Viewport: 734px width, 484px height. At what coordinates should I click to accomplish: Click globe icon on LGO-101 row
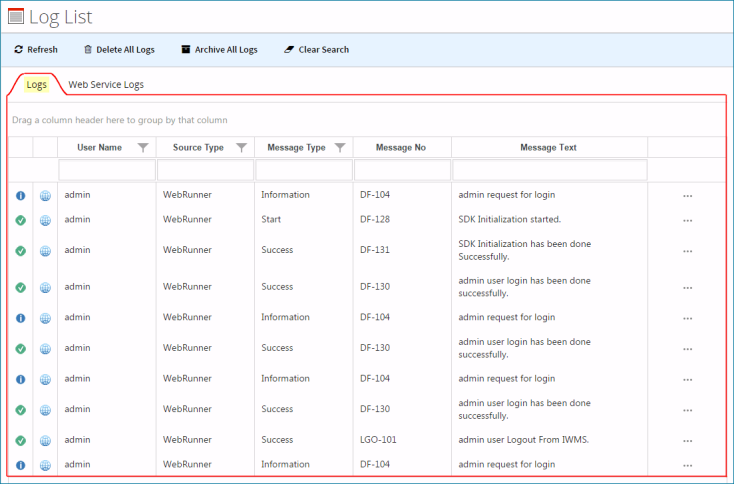(45, 440)
